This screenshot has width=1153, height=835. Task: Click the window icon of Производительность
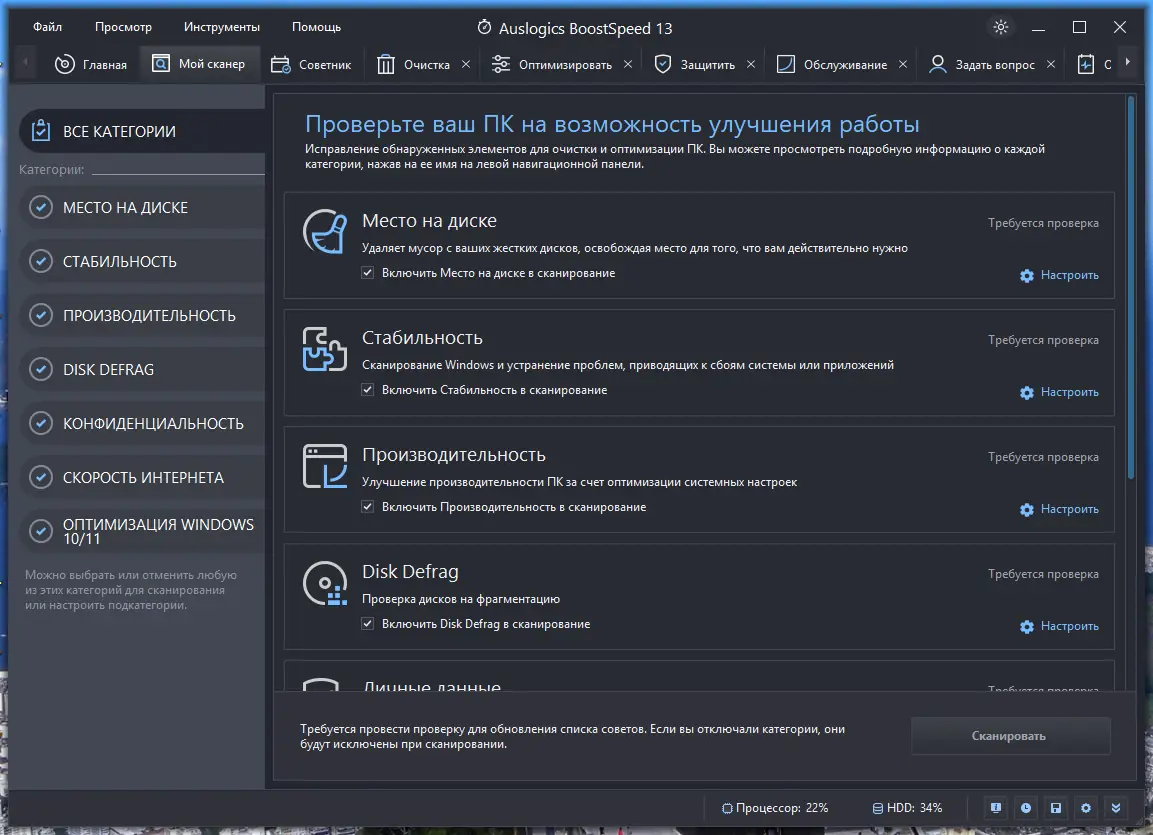click(x=325, y=466)
